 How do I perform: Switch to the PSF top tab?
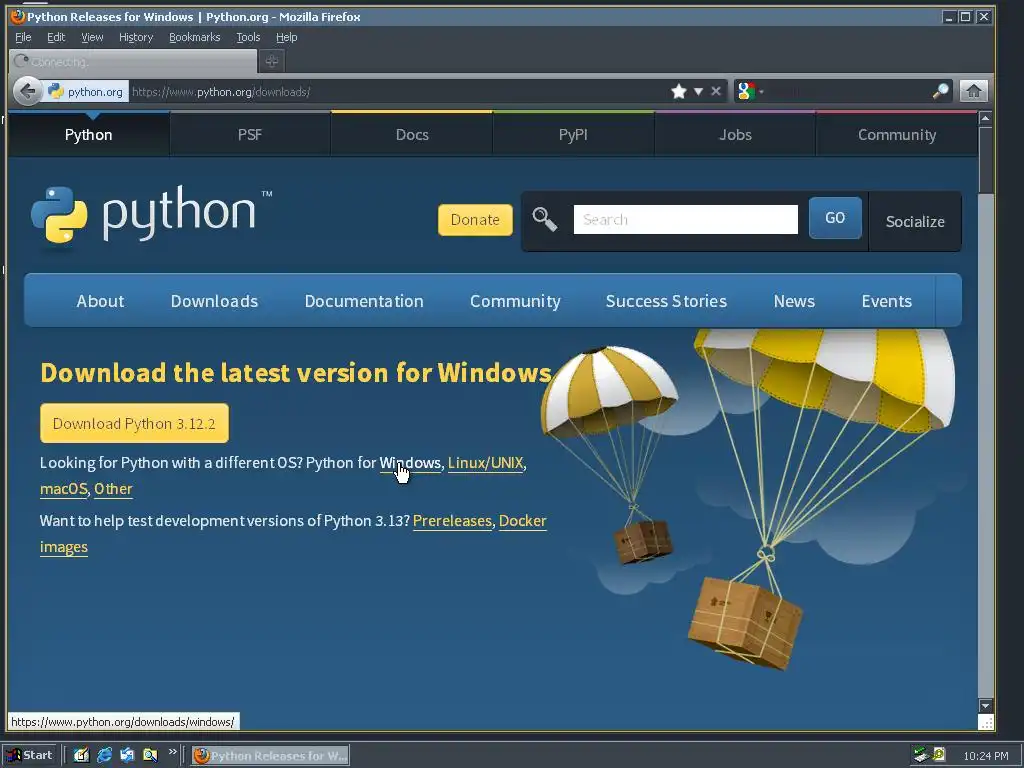[250, 135]
